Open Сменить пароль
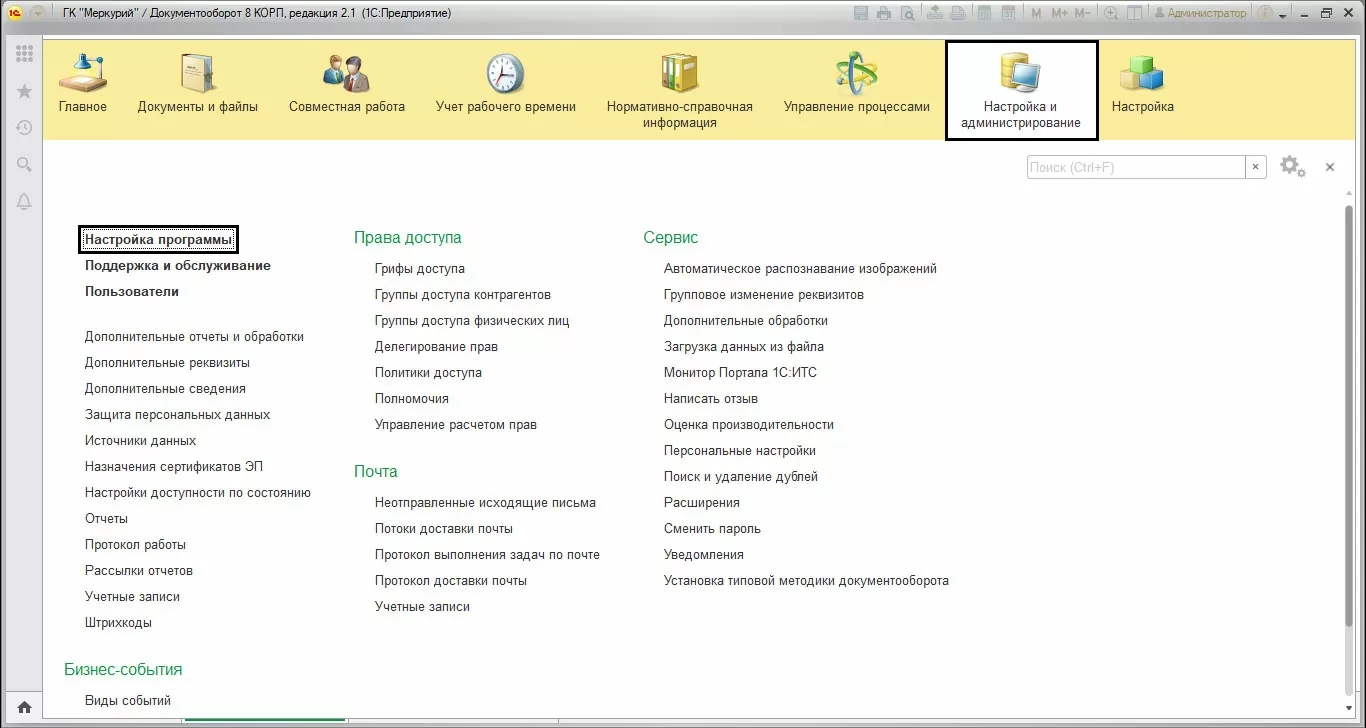 [712, 529]
